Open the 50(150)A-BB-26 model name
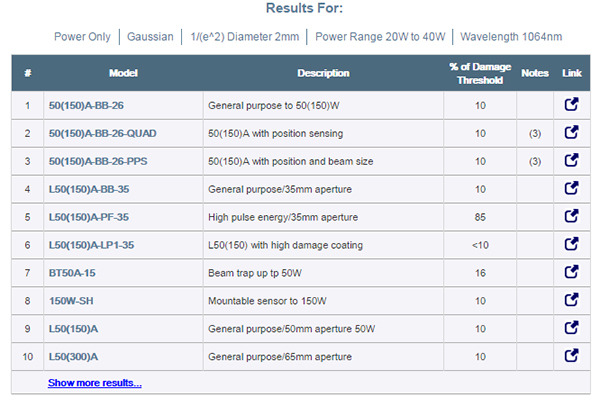This screenshot has height=407, width=600. 86,105
